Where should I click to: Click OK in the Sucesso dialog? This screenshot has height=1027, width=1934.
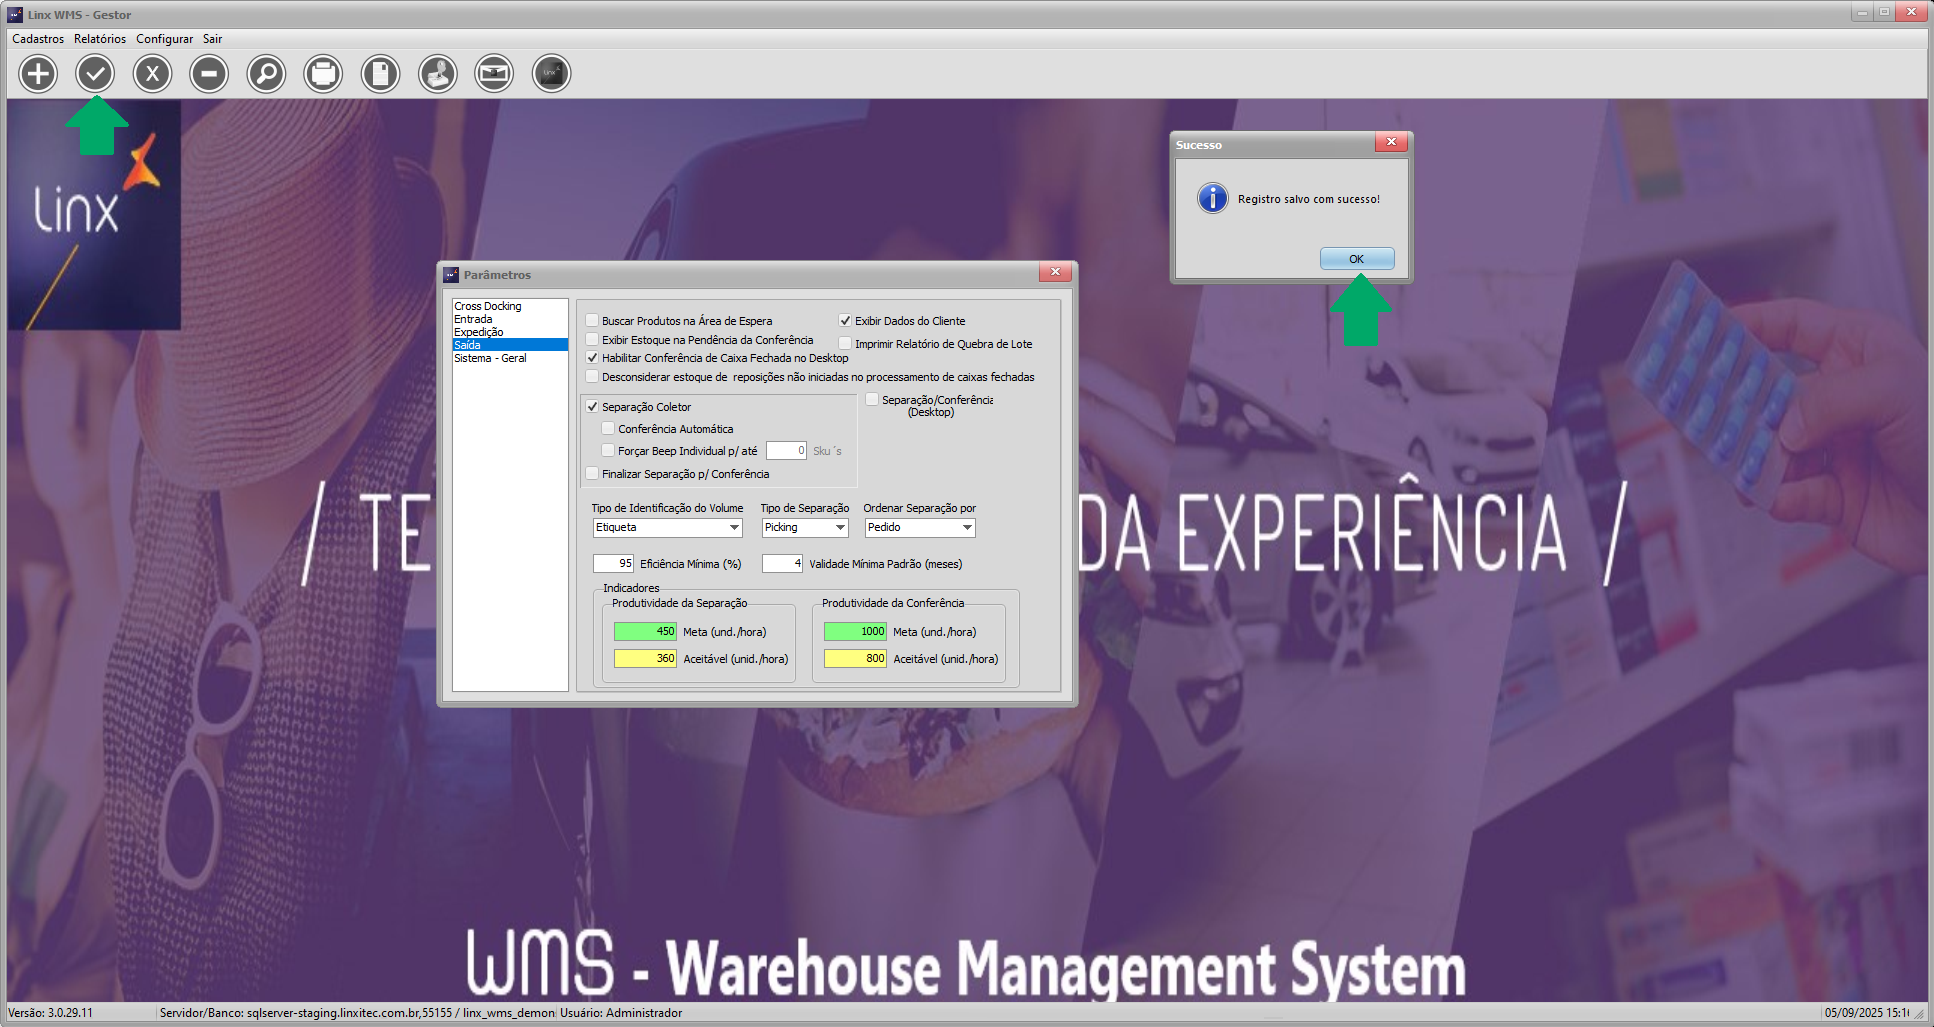click(1357, 259)
